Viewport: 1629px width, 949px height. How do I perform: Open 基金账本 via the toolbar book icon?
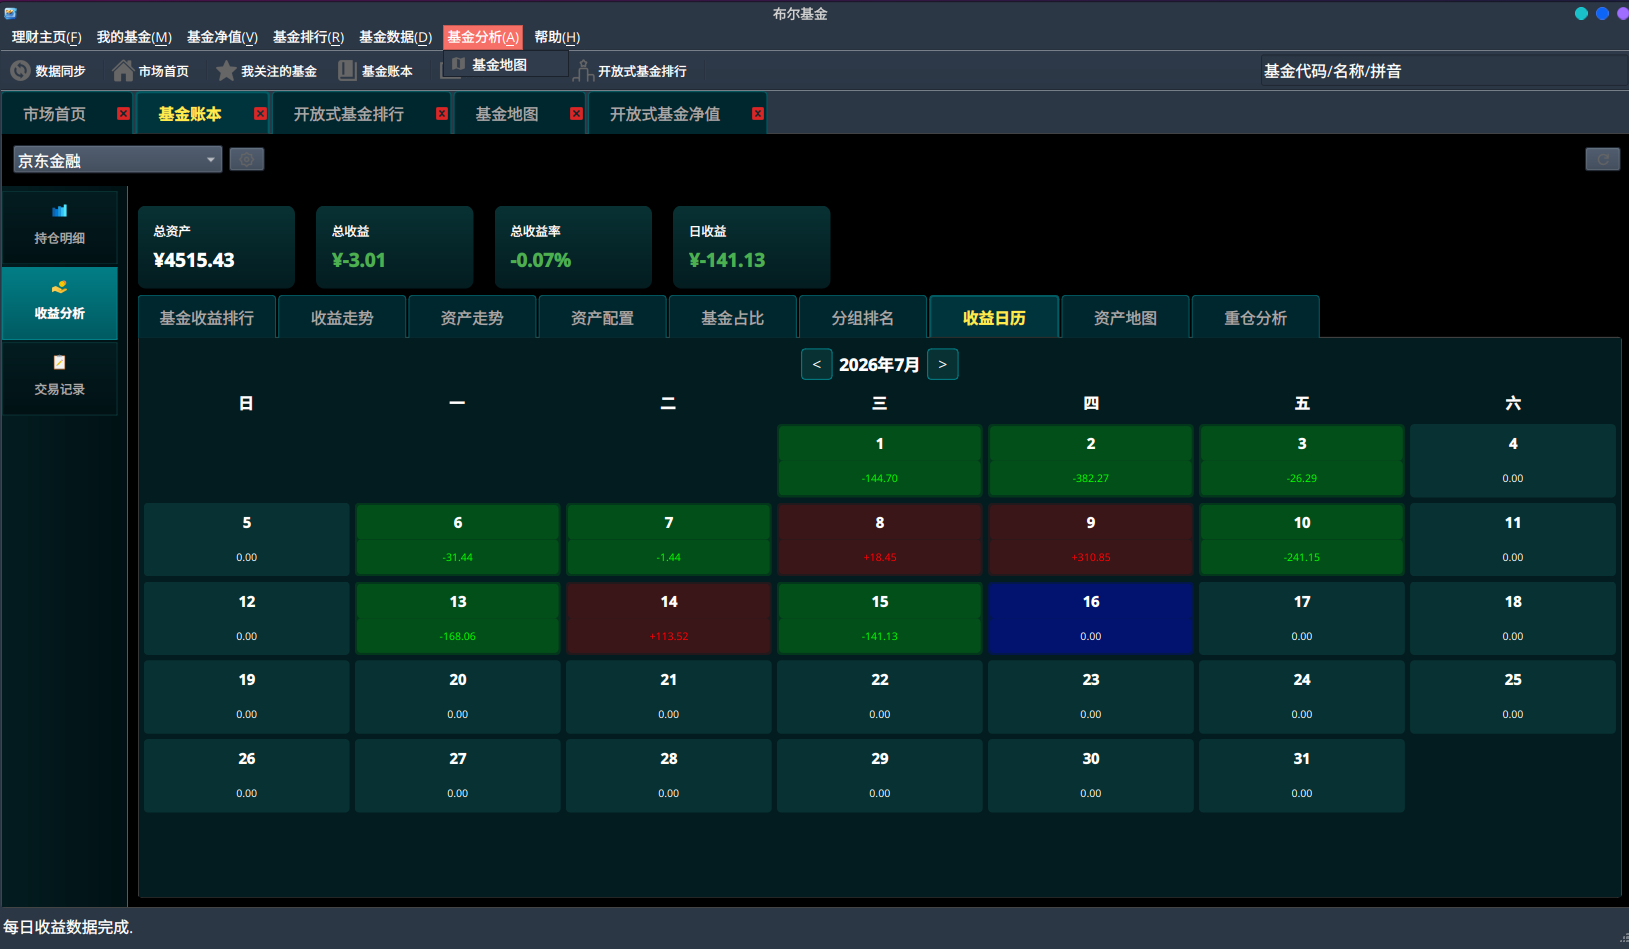347,71
